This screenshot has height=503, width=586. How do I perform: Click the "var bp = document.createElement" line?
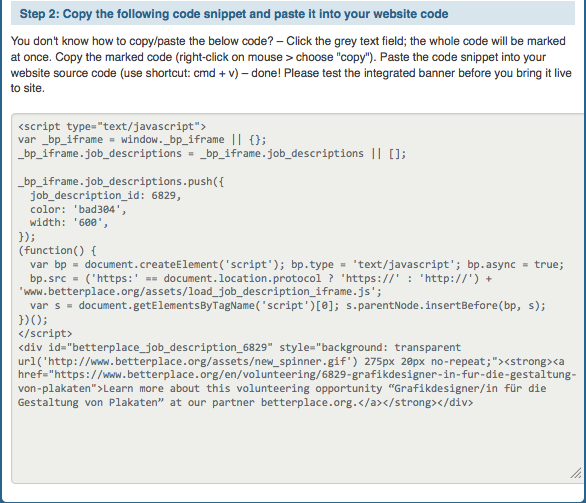297,265
